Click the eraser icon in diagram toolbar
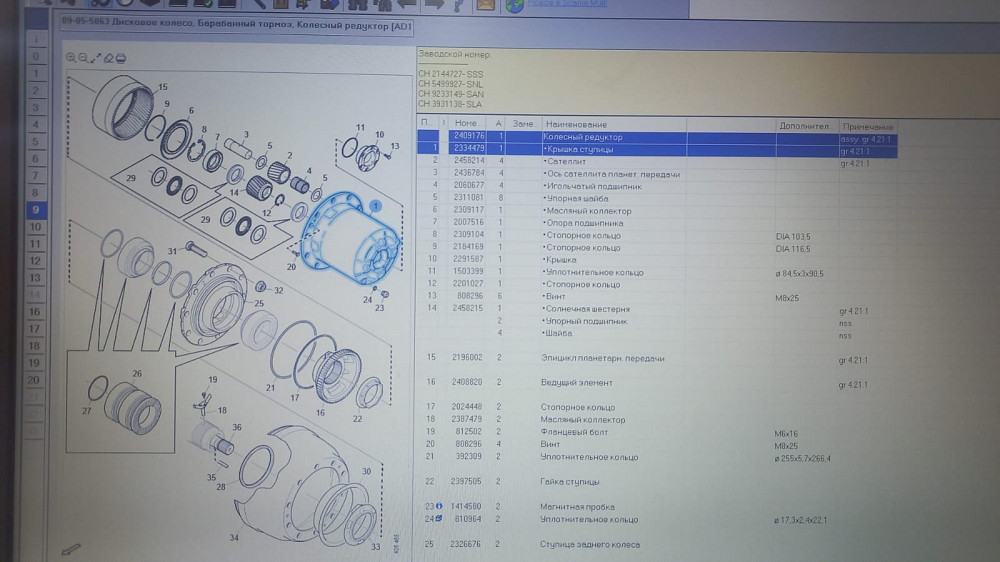Viewport: 1000px width, 562px height. click(x=108, y=57)
